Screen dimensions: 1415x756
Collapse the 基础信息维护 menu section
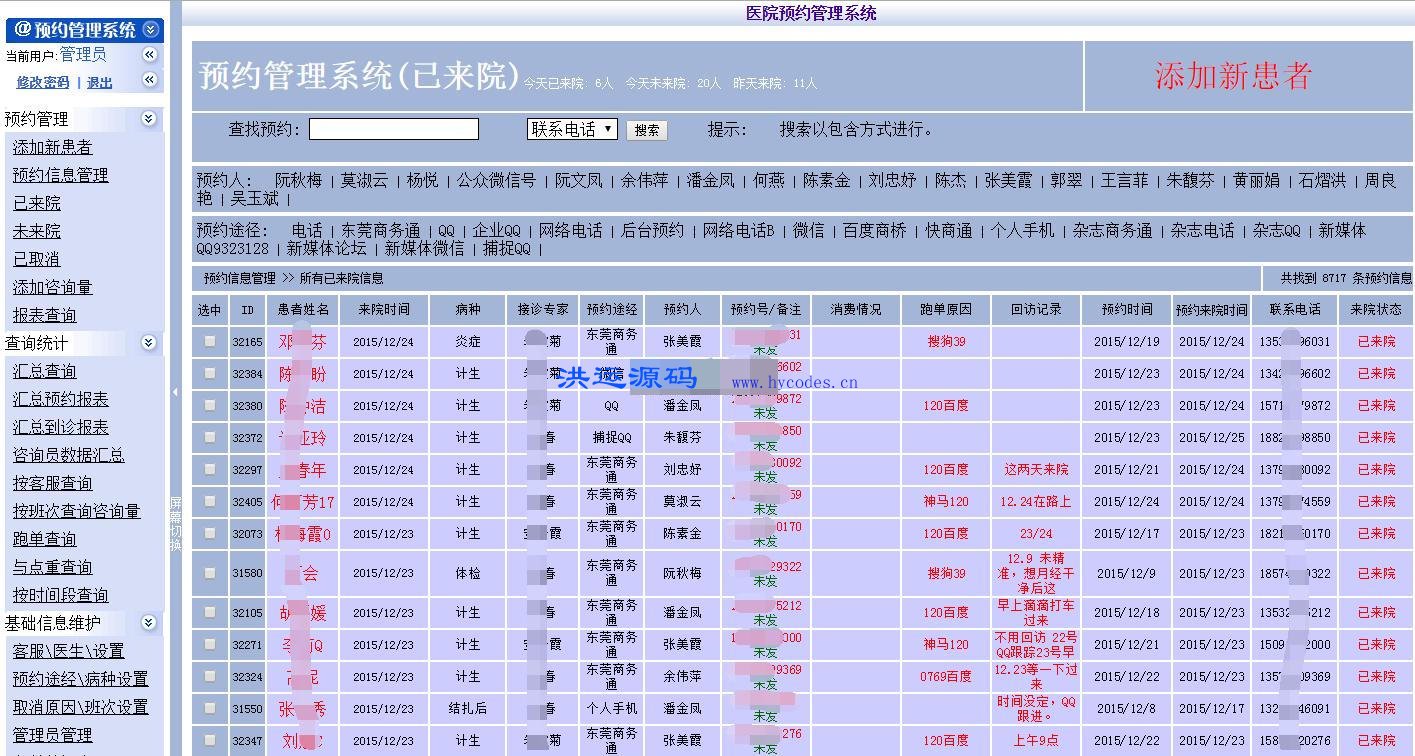pos(149,623)
